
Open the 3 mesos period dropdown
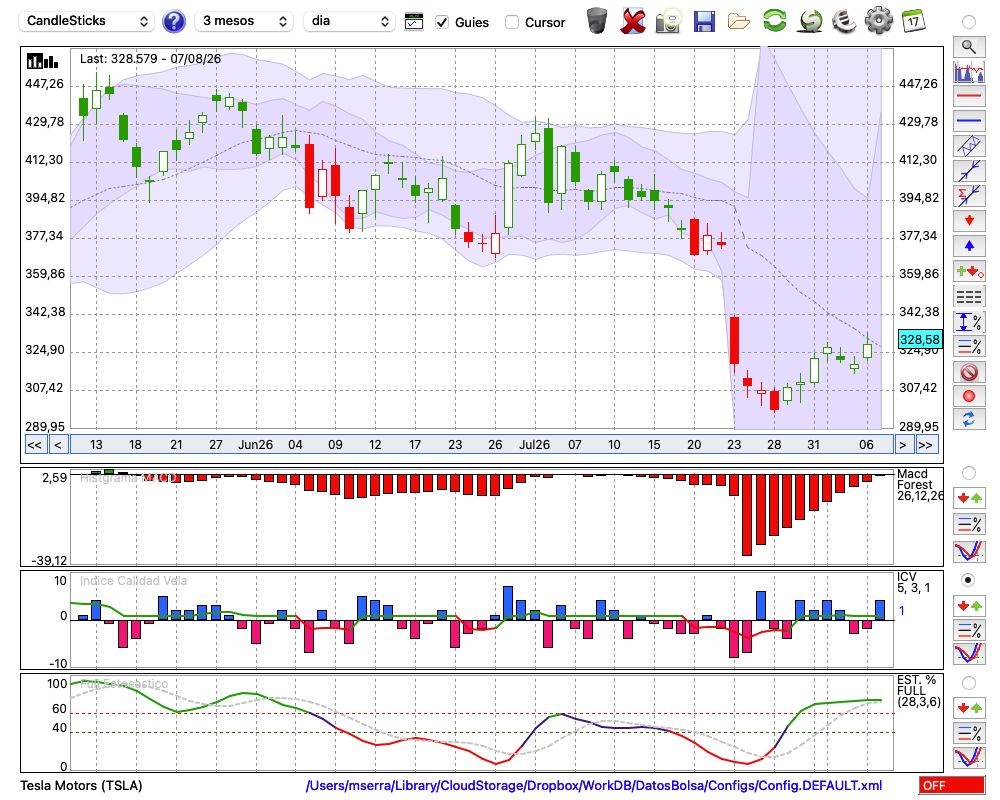click(x=244, y=21)
